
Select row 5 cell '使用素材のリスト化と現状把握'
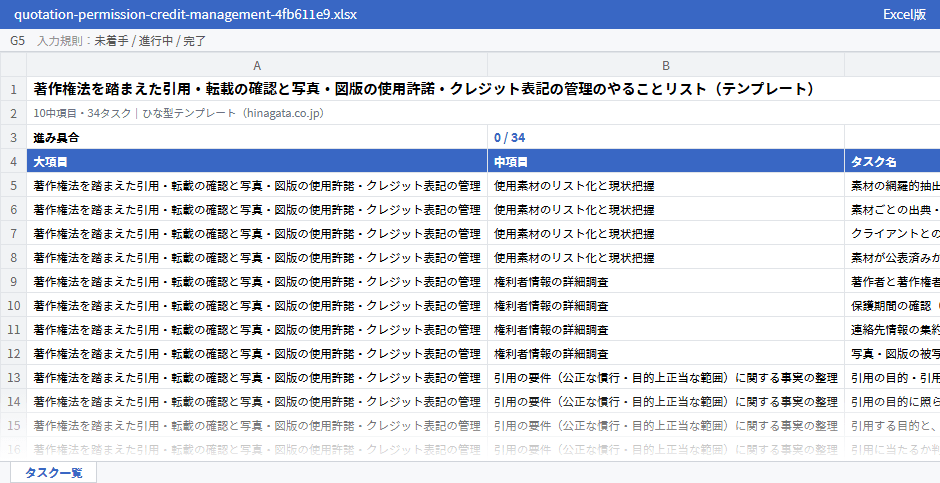tap(666, 185)
